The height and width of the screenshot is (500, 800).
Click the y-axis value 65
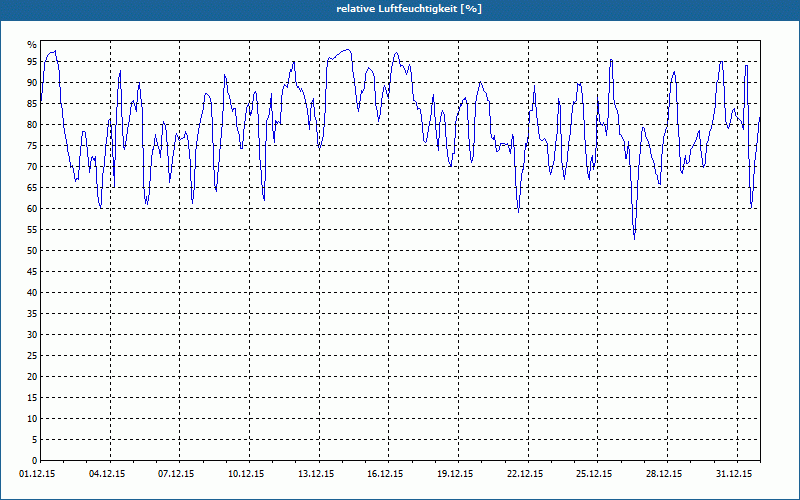tap(32, 188)
